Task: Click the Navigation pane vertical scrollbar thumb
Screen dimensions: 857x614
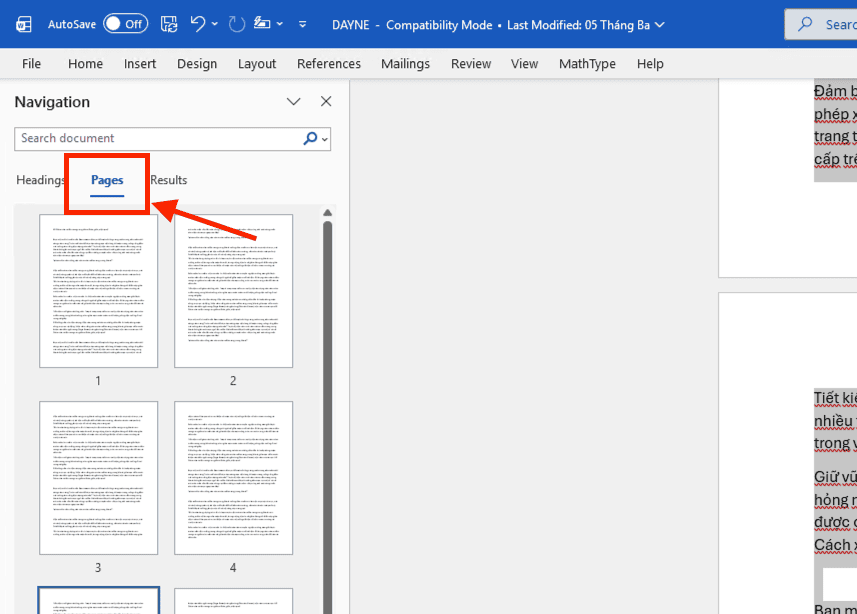Action: click(327, 417)
